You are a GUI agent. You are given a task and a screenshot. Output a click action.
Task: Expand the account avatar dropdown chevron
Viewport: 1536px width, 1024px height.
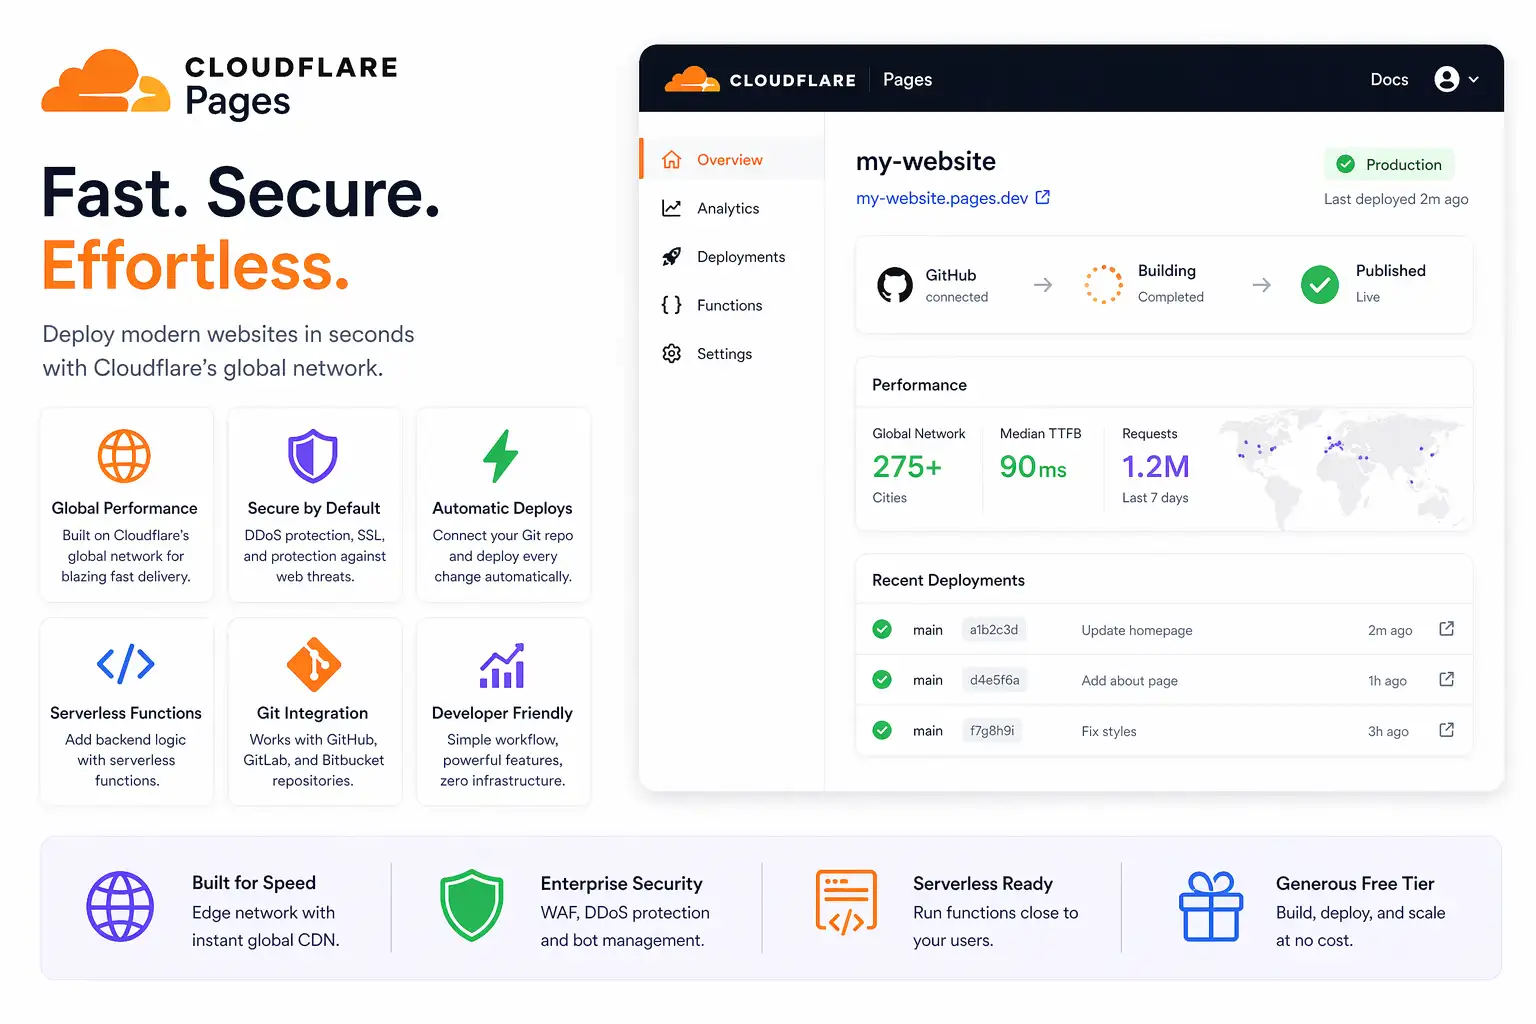1473,79
